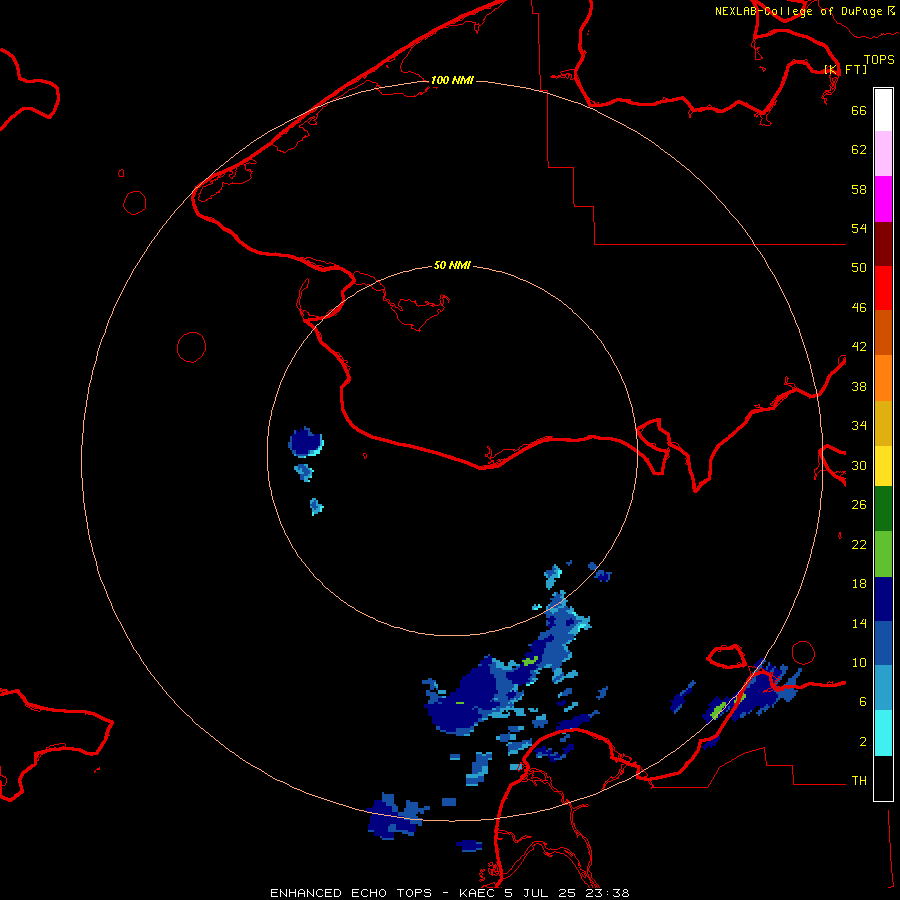Click the "[K FT]" units label
Viewport: 900px width, 900px height.
(x=845, y=69)
